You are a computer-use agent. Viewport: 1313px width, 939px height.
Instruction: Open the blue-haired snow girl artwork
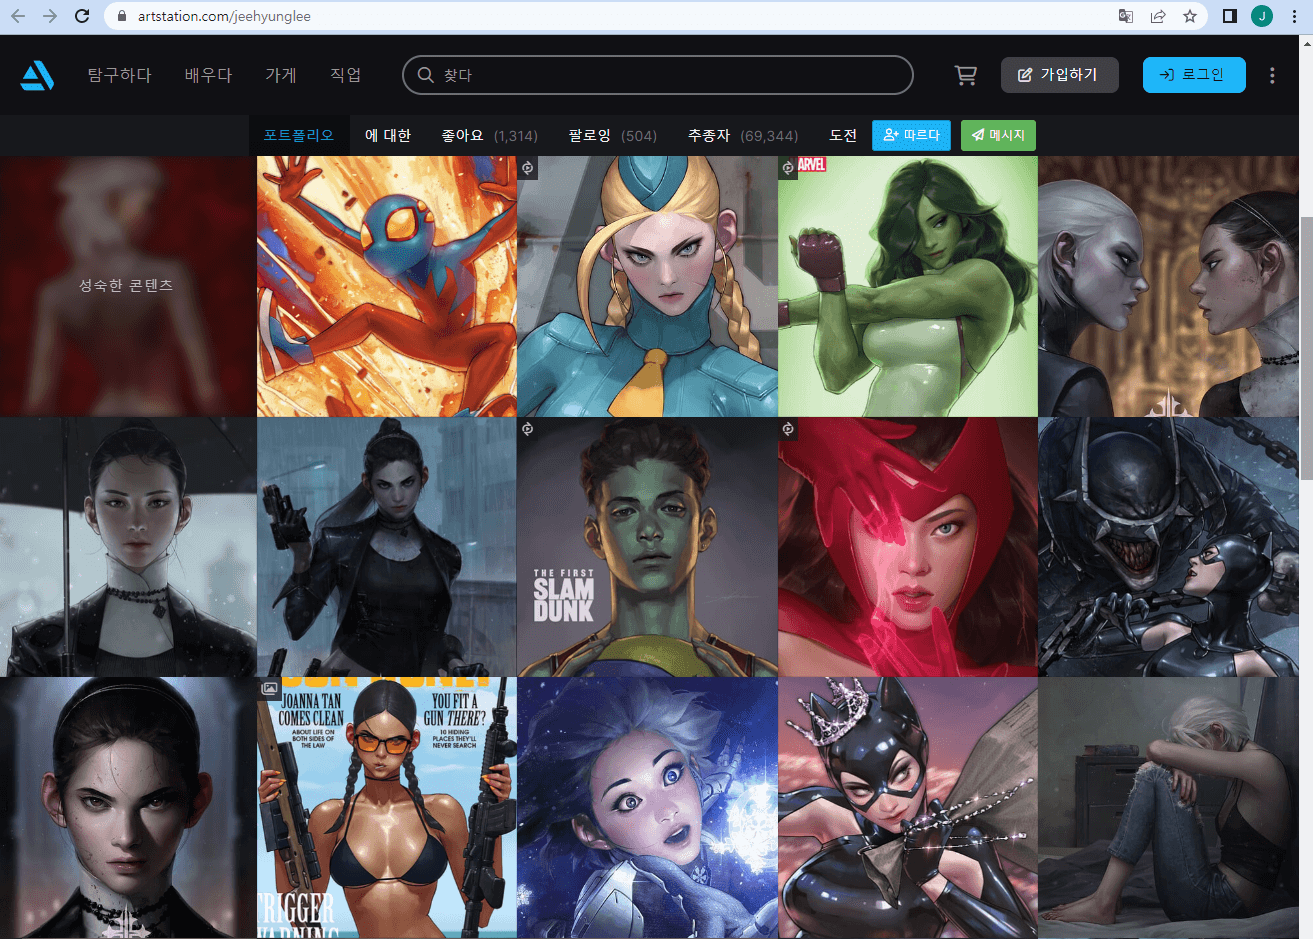click(647, 808)
